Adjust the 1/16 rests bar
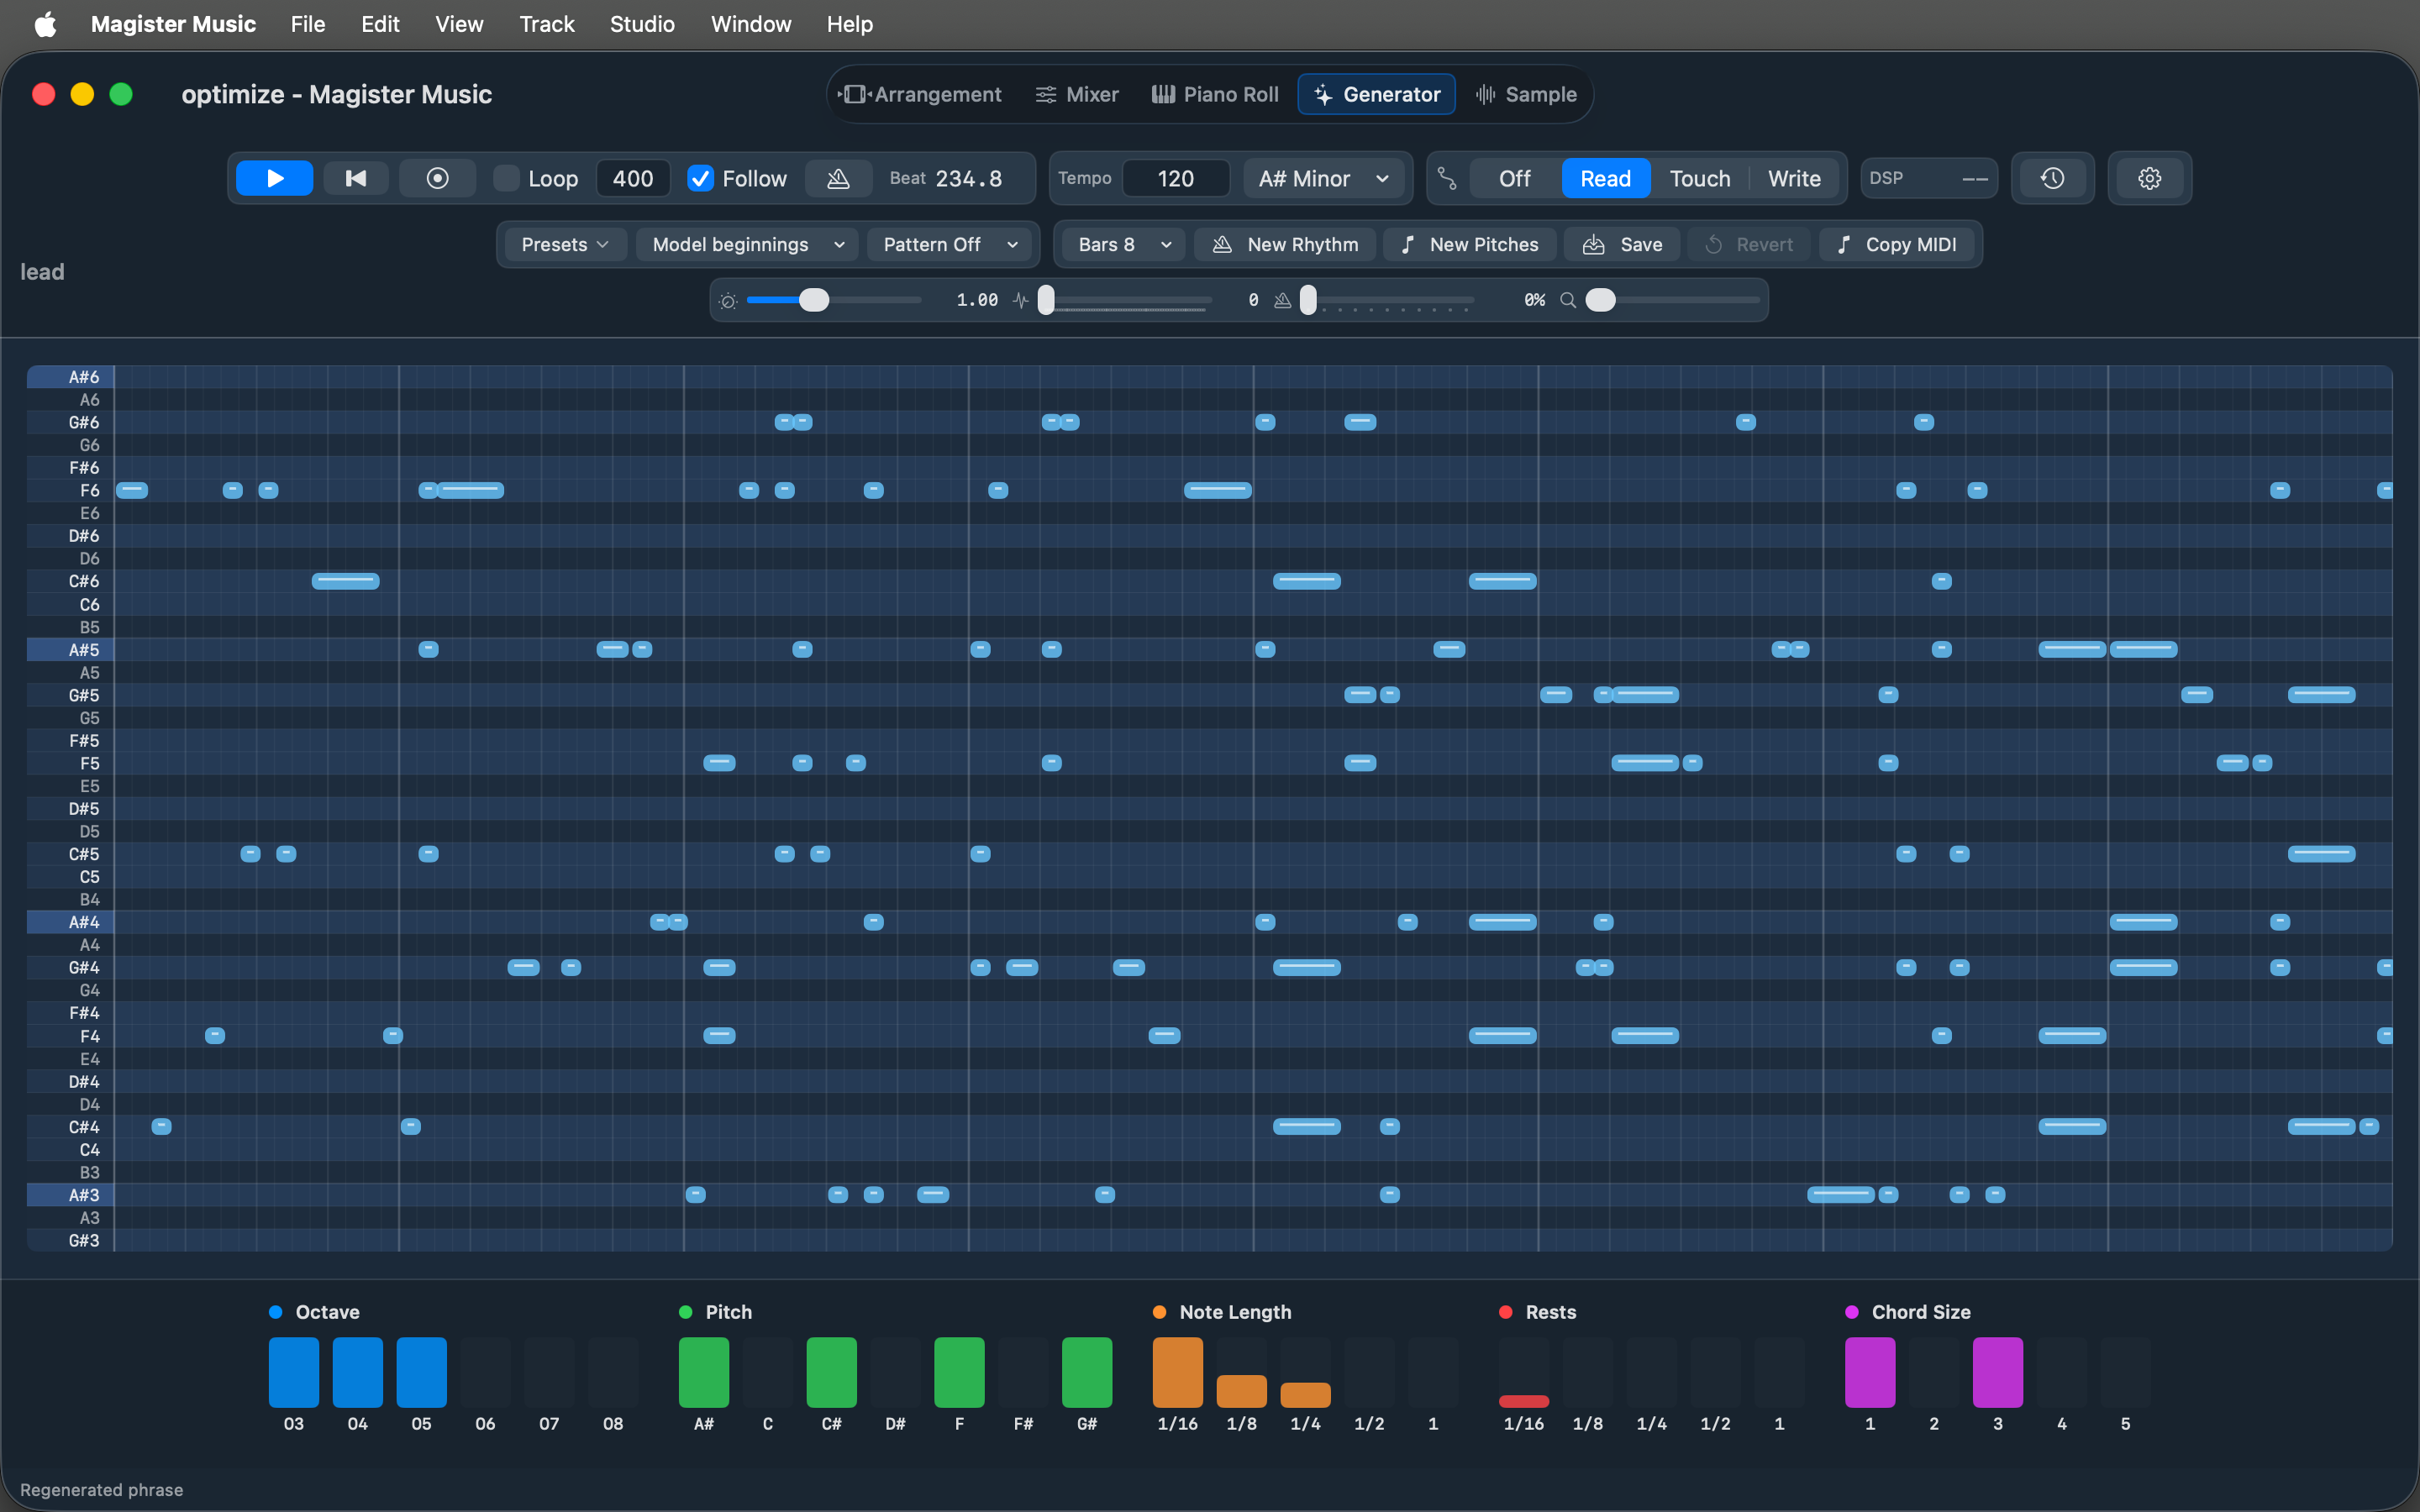 [1524, 1372]
